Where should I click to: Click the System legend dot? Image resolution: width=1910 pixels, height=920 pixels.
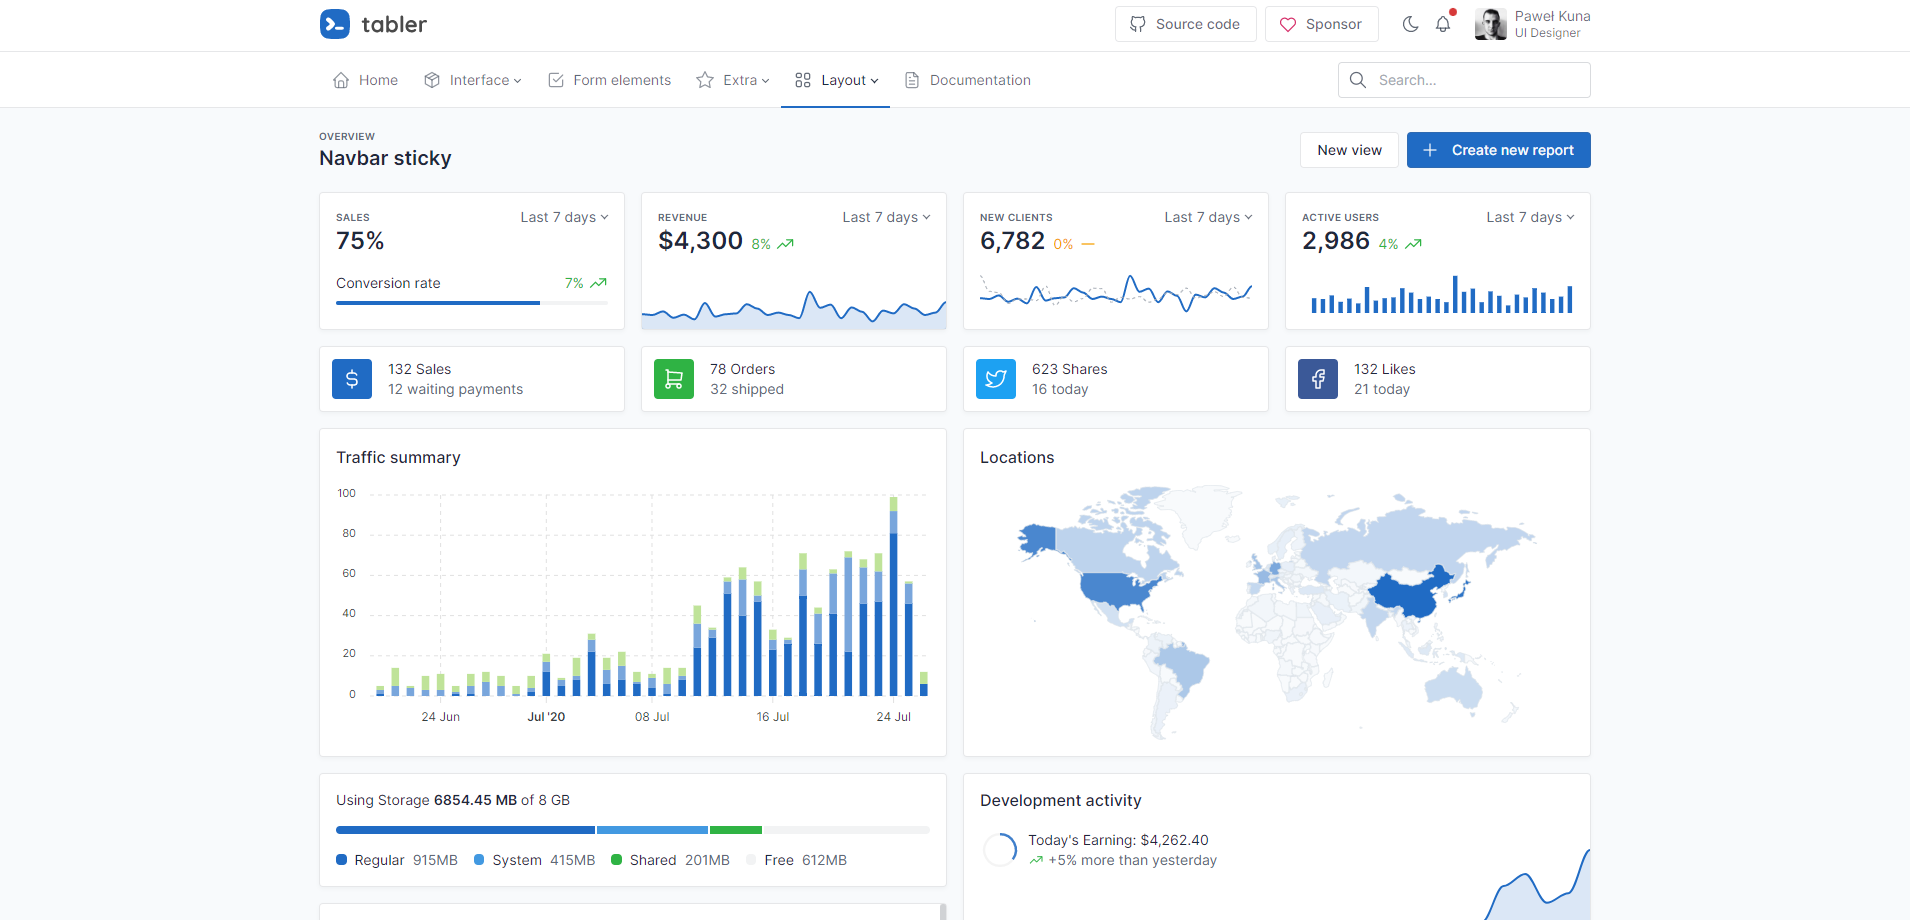(479, 860)
